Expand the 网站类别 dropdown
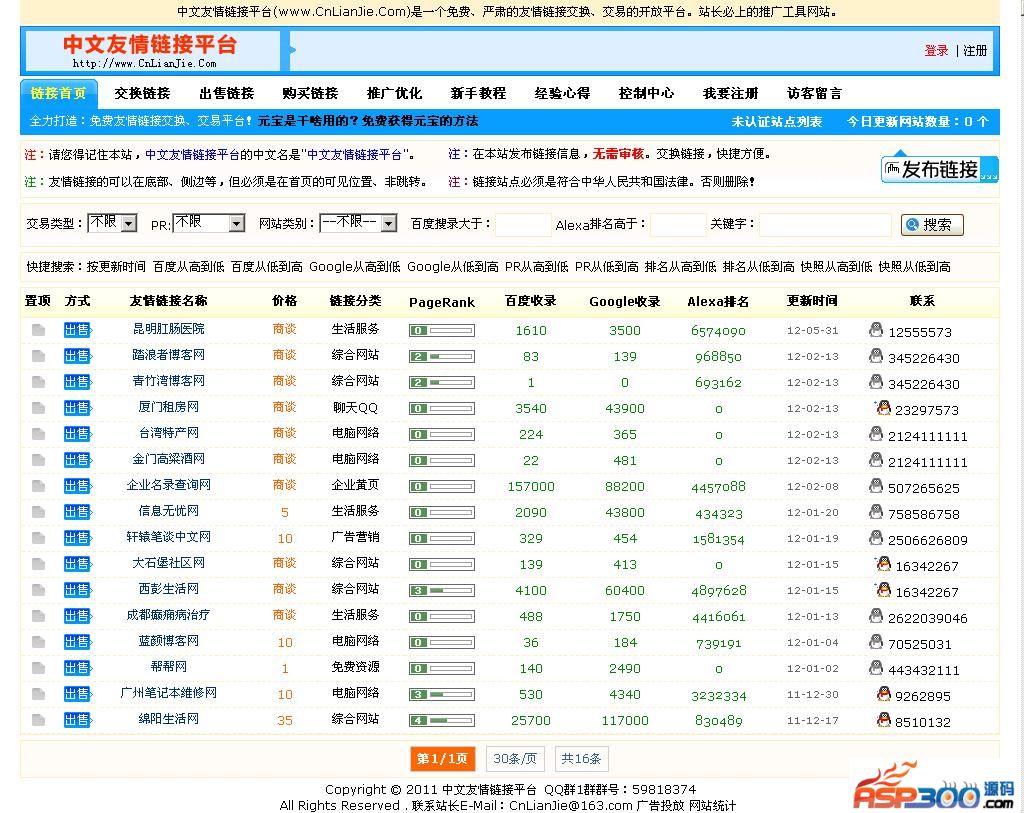The image size is (1024, 813). 358,223
